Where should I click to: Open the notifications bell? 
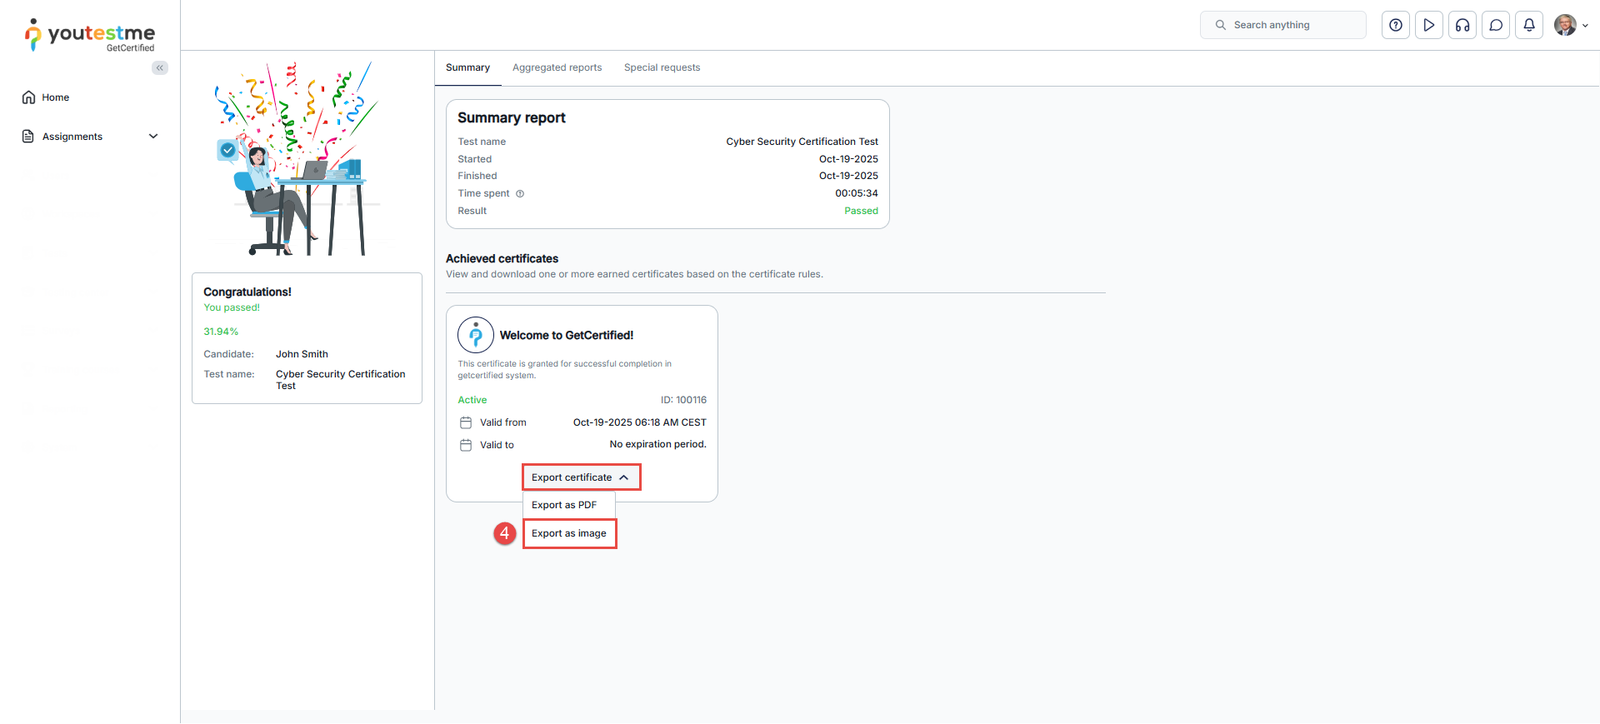(x=1529, y=25)
